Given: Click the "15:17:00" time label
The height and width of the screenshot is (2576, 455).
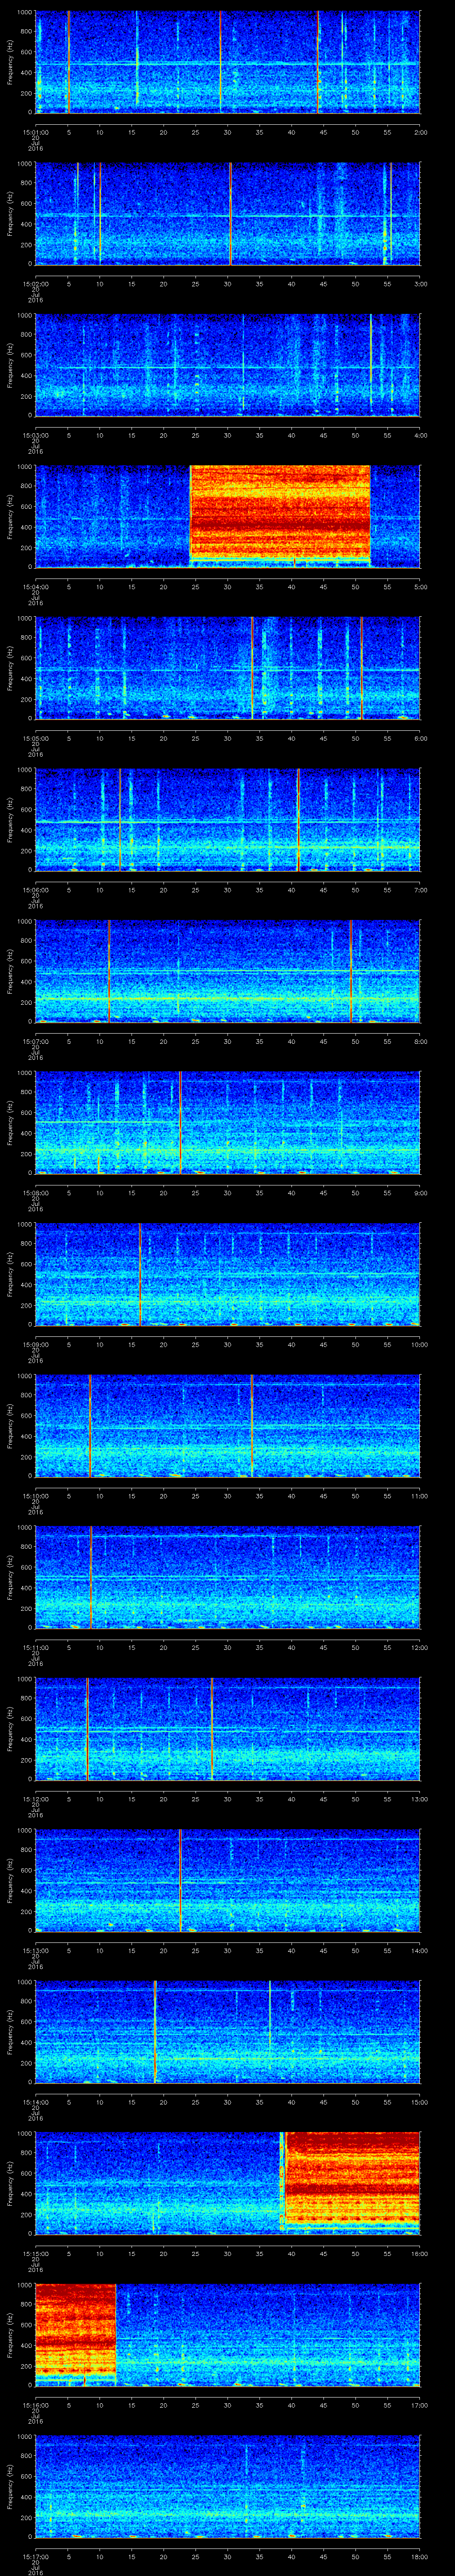Looking at the screenshot, I should (35, 2556).
